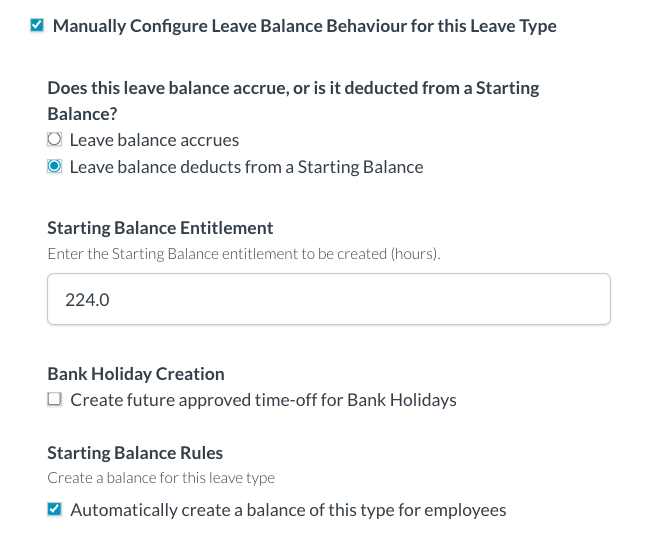Click the Automatically create a balance label text
This screenshot has width=655, height=551.
[x=288, y=510]
